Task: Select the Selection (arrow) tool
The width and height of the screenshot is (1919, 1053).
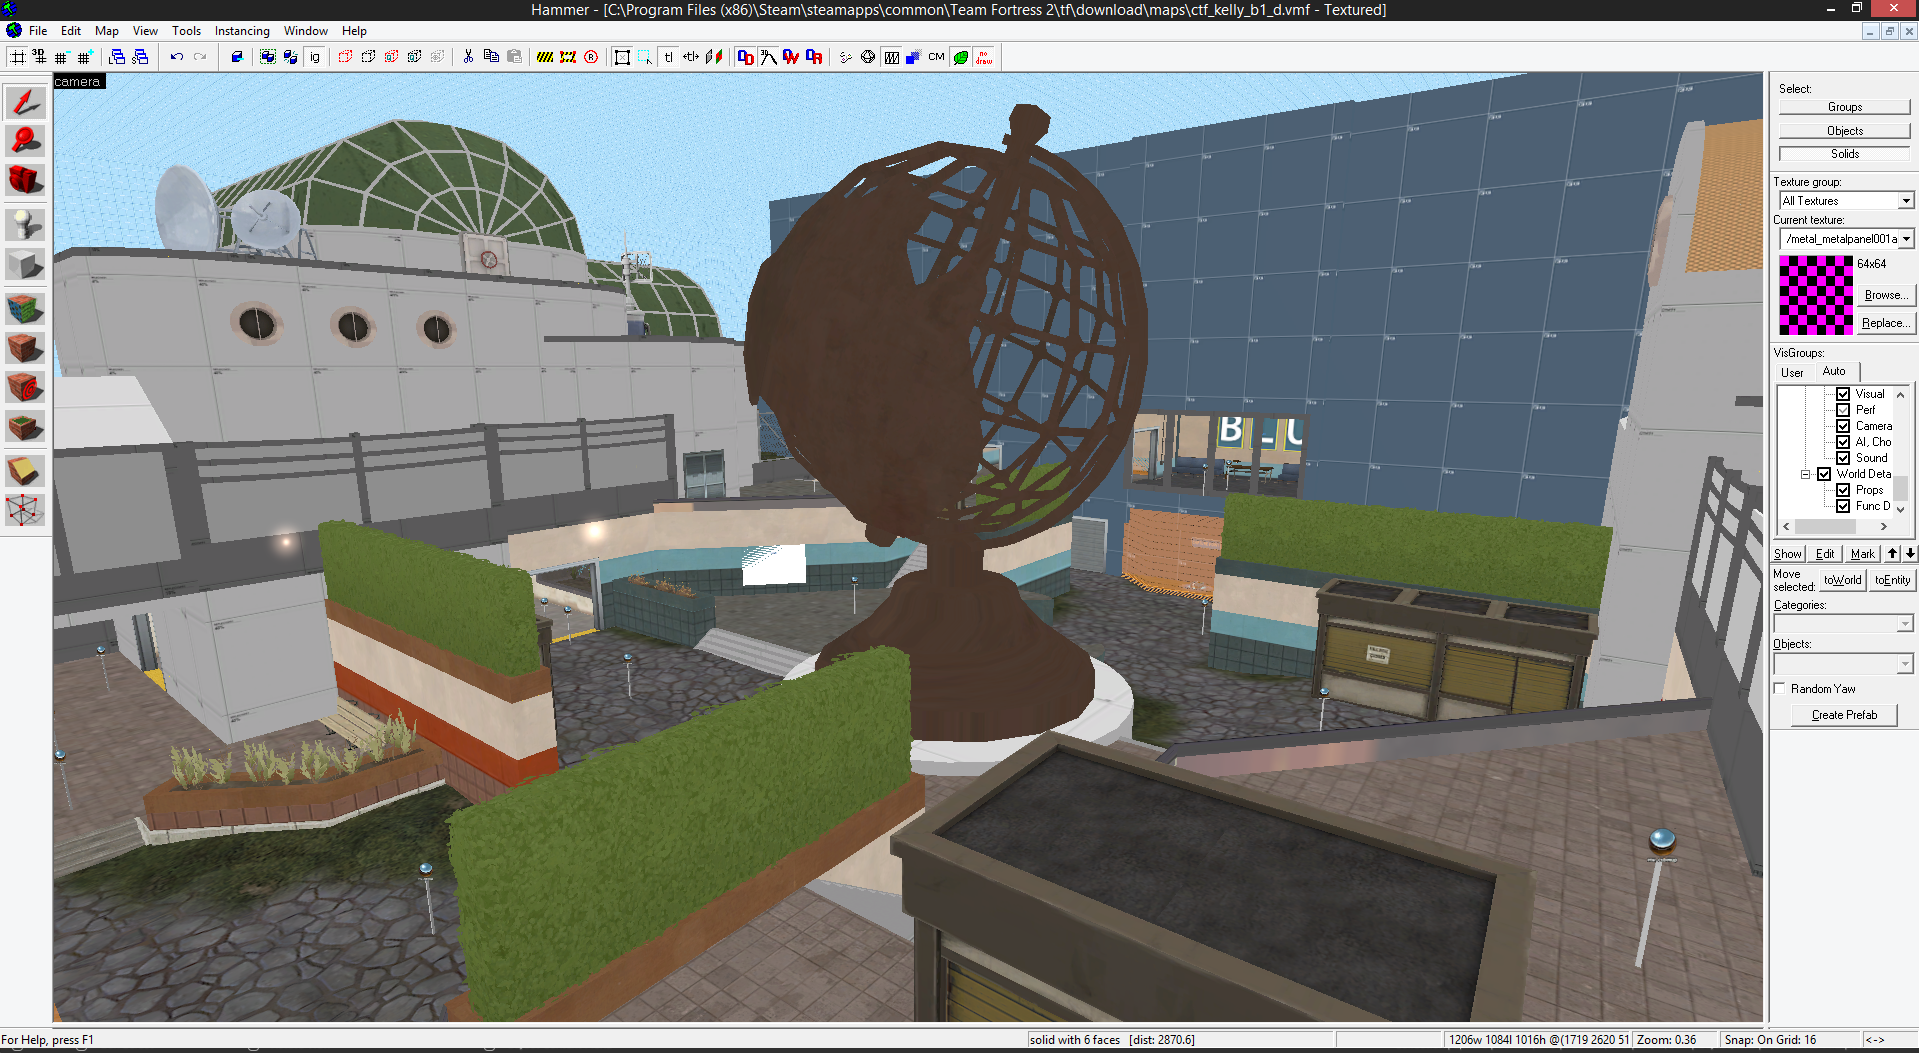Action: point(25,102)
